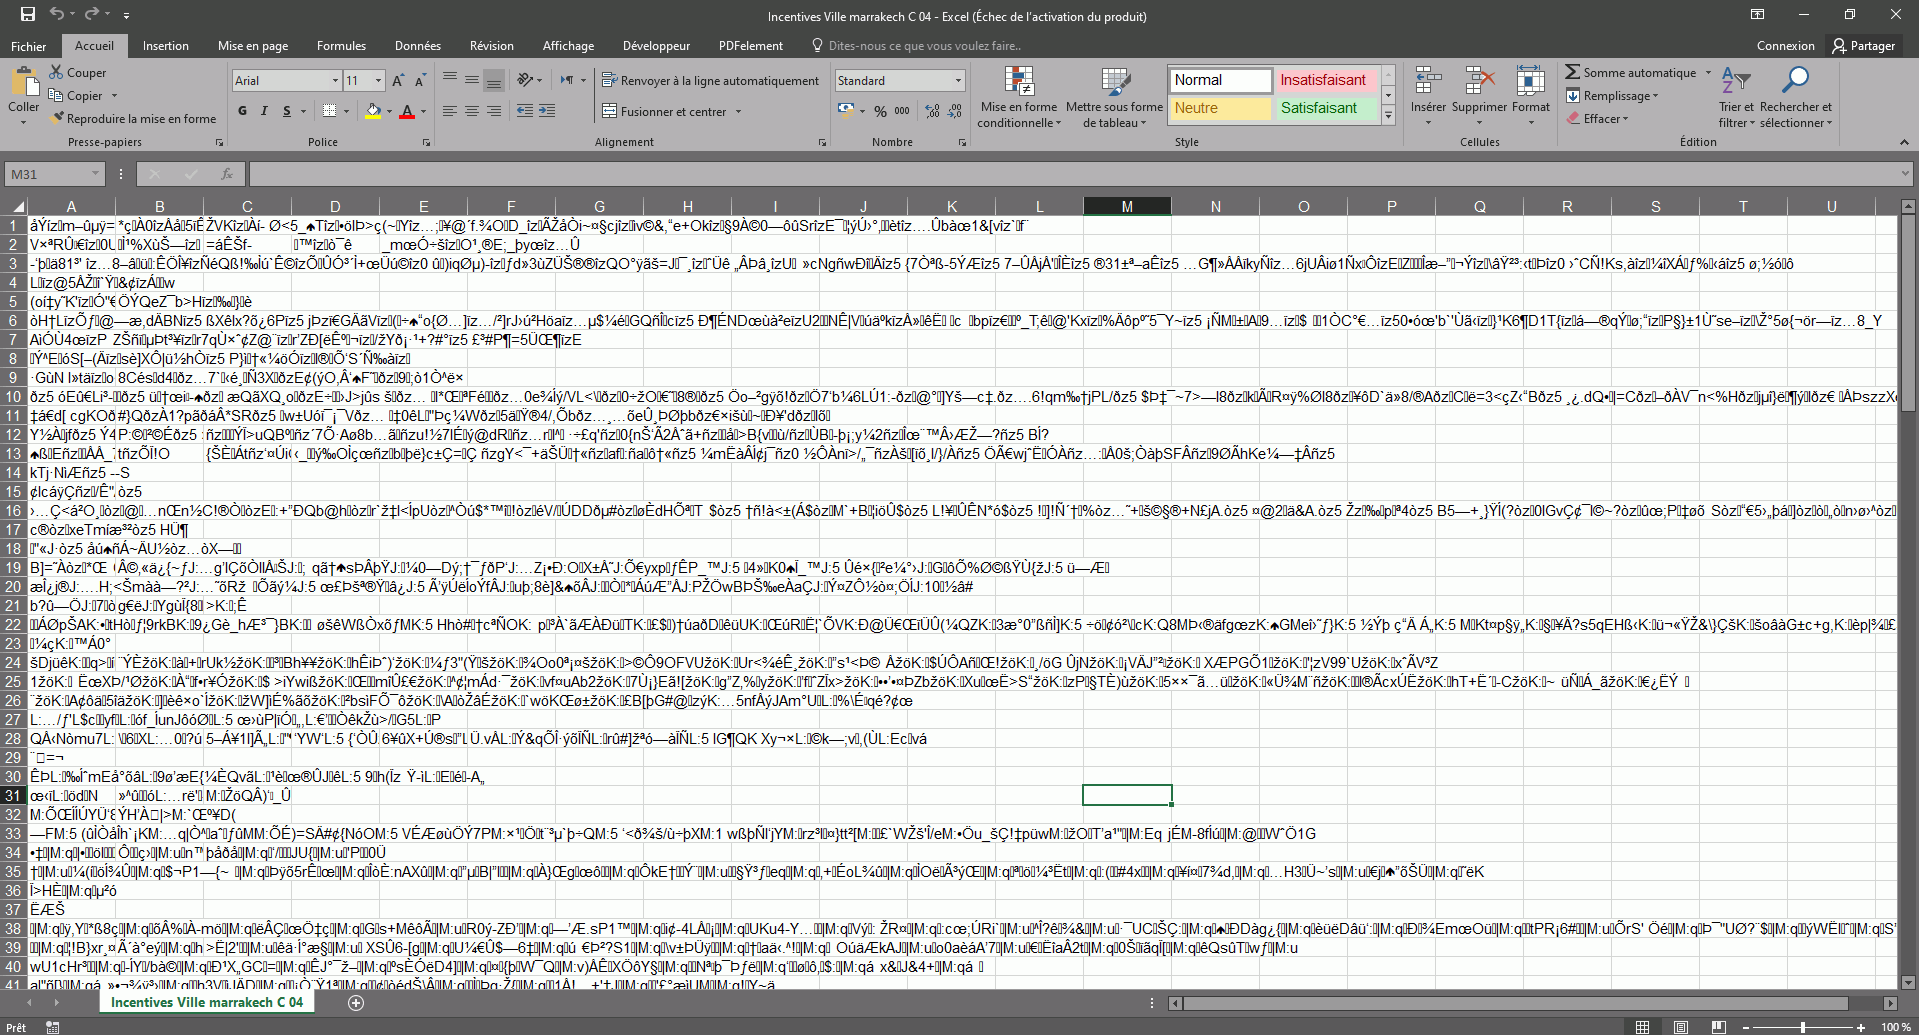The image size is (1919, 1035).
Task: Click the Partager button
Action: click(x=1864, y=46)
